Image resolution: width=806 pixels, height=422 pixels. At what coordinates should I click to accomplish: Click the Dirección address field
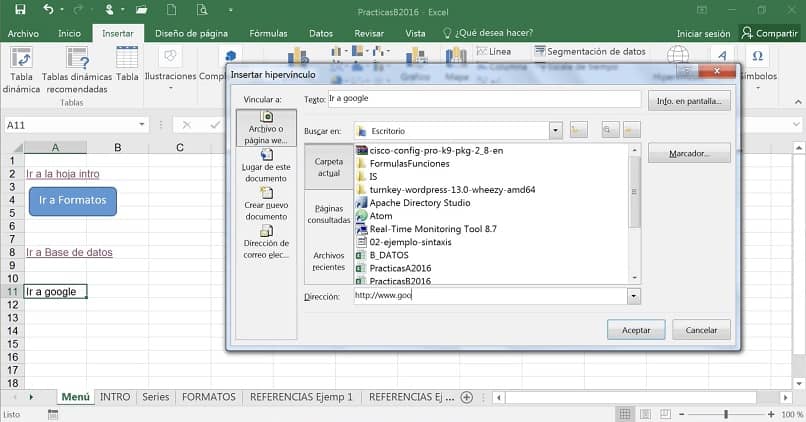tap(490, 296)
